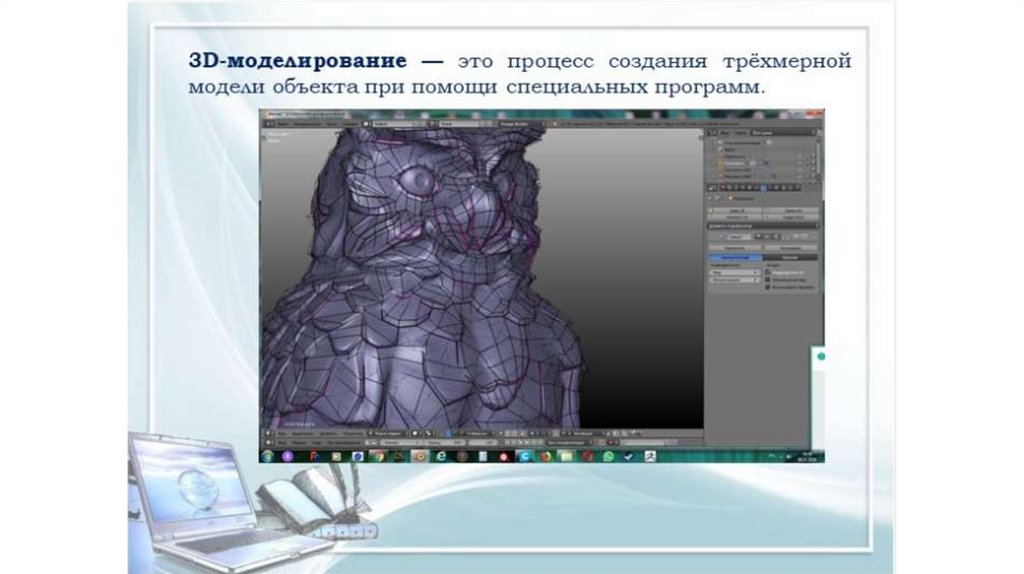Image resolution: width=1024 pixels, height=574 pixels.
Task: Open the Render menu in the top header
Action: tap(307, 123)
